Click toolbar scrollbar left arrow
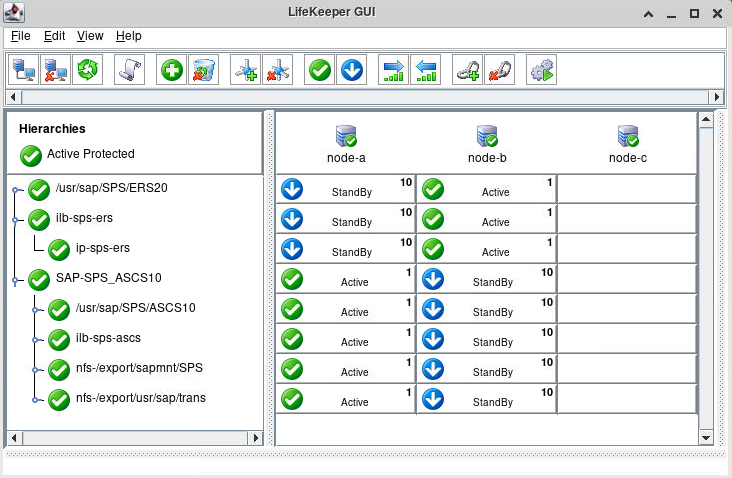Image resolution: width=732 pixels, height=478 pixels. pos(13,97)
